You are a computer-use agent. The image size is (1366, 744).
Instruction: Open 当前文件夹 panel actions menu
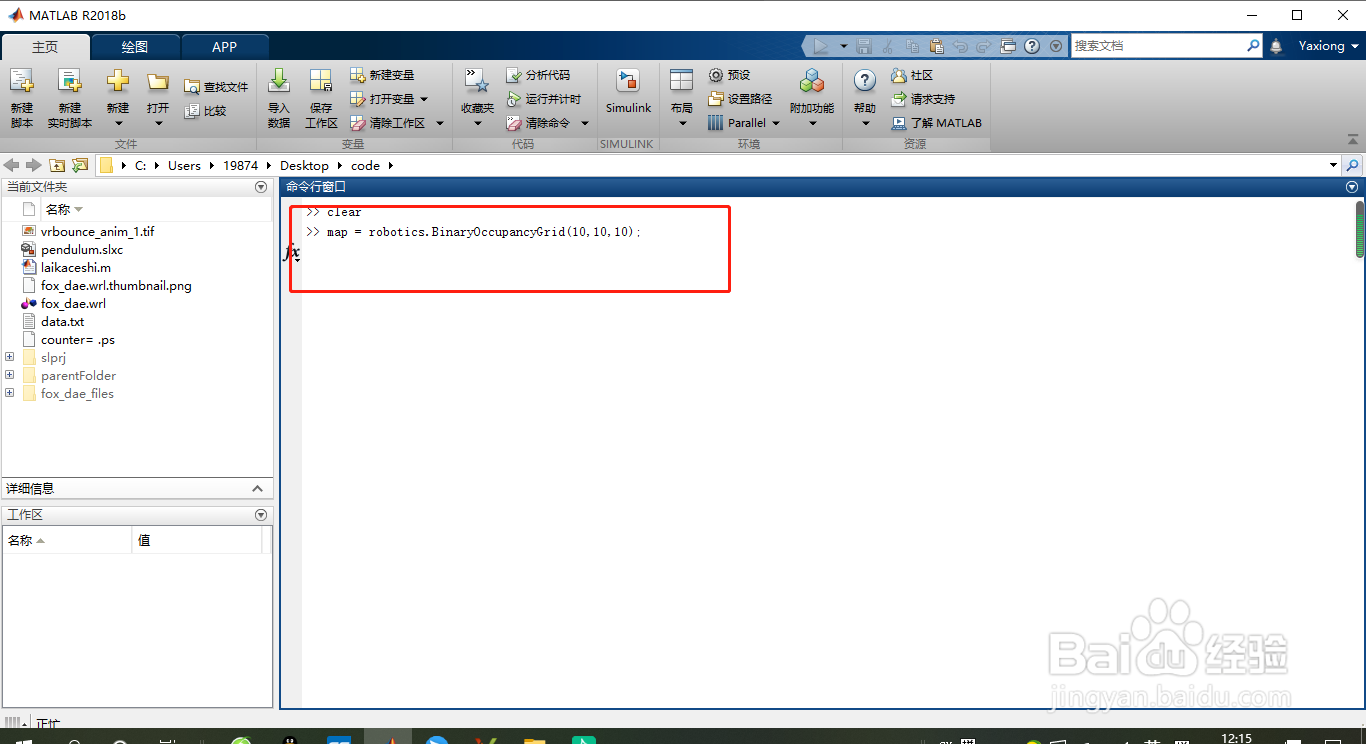tap(261, 187)
